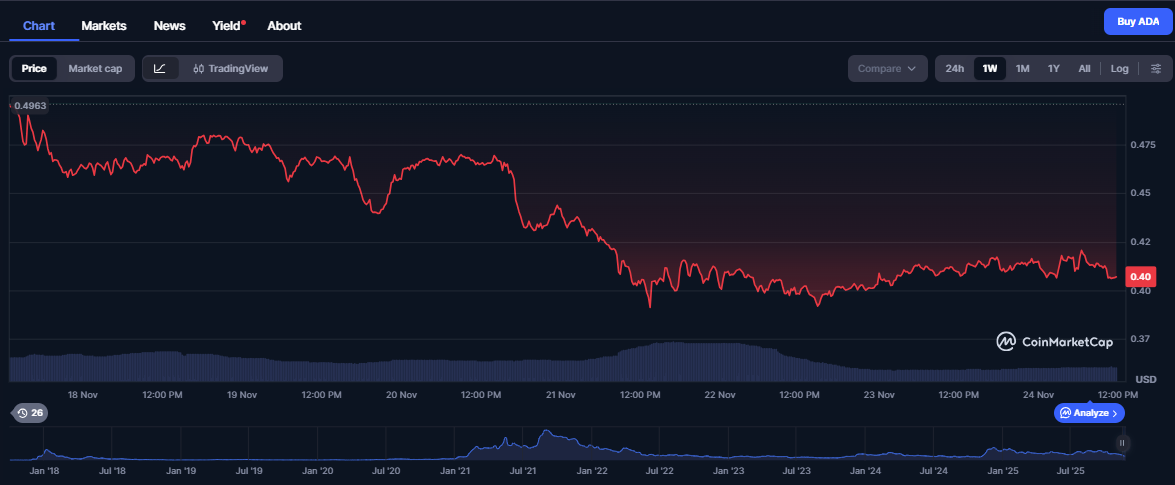1175x485 pixels.
Task: Select Price view toggle
Action: coord(34,69)
